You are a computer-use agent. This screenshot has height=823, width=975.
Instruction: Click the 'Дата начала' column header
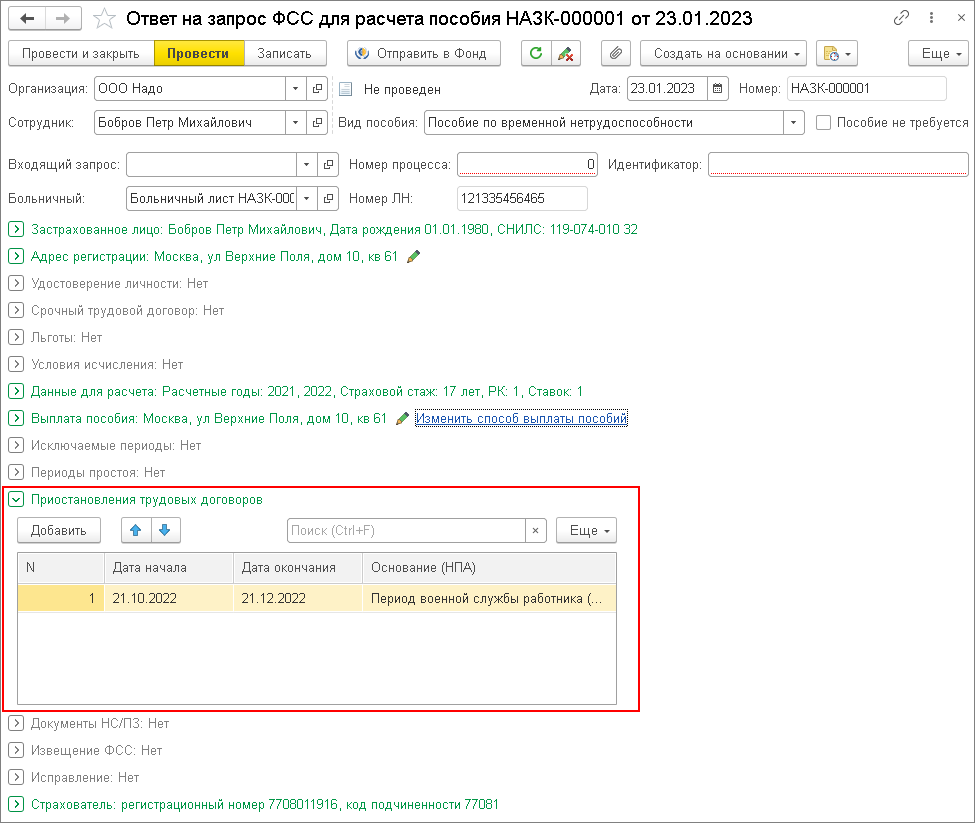point(169,568)
